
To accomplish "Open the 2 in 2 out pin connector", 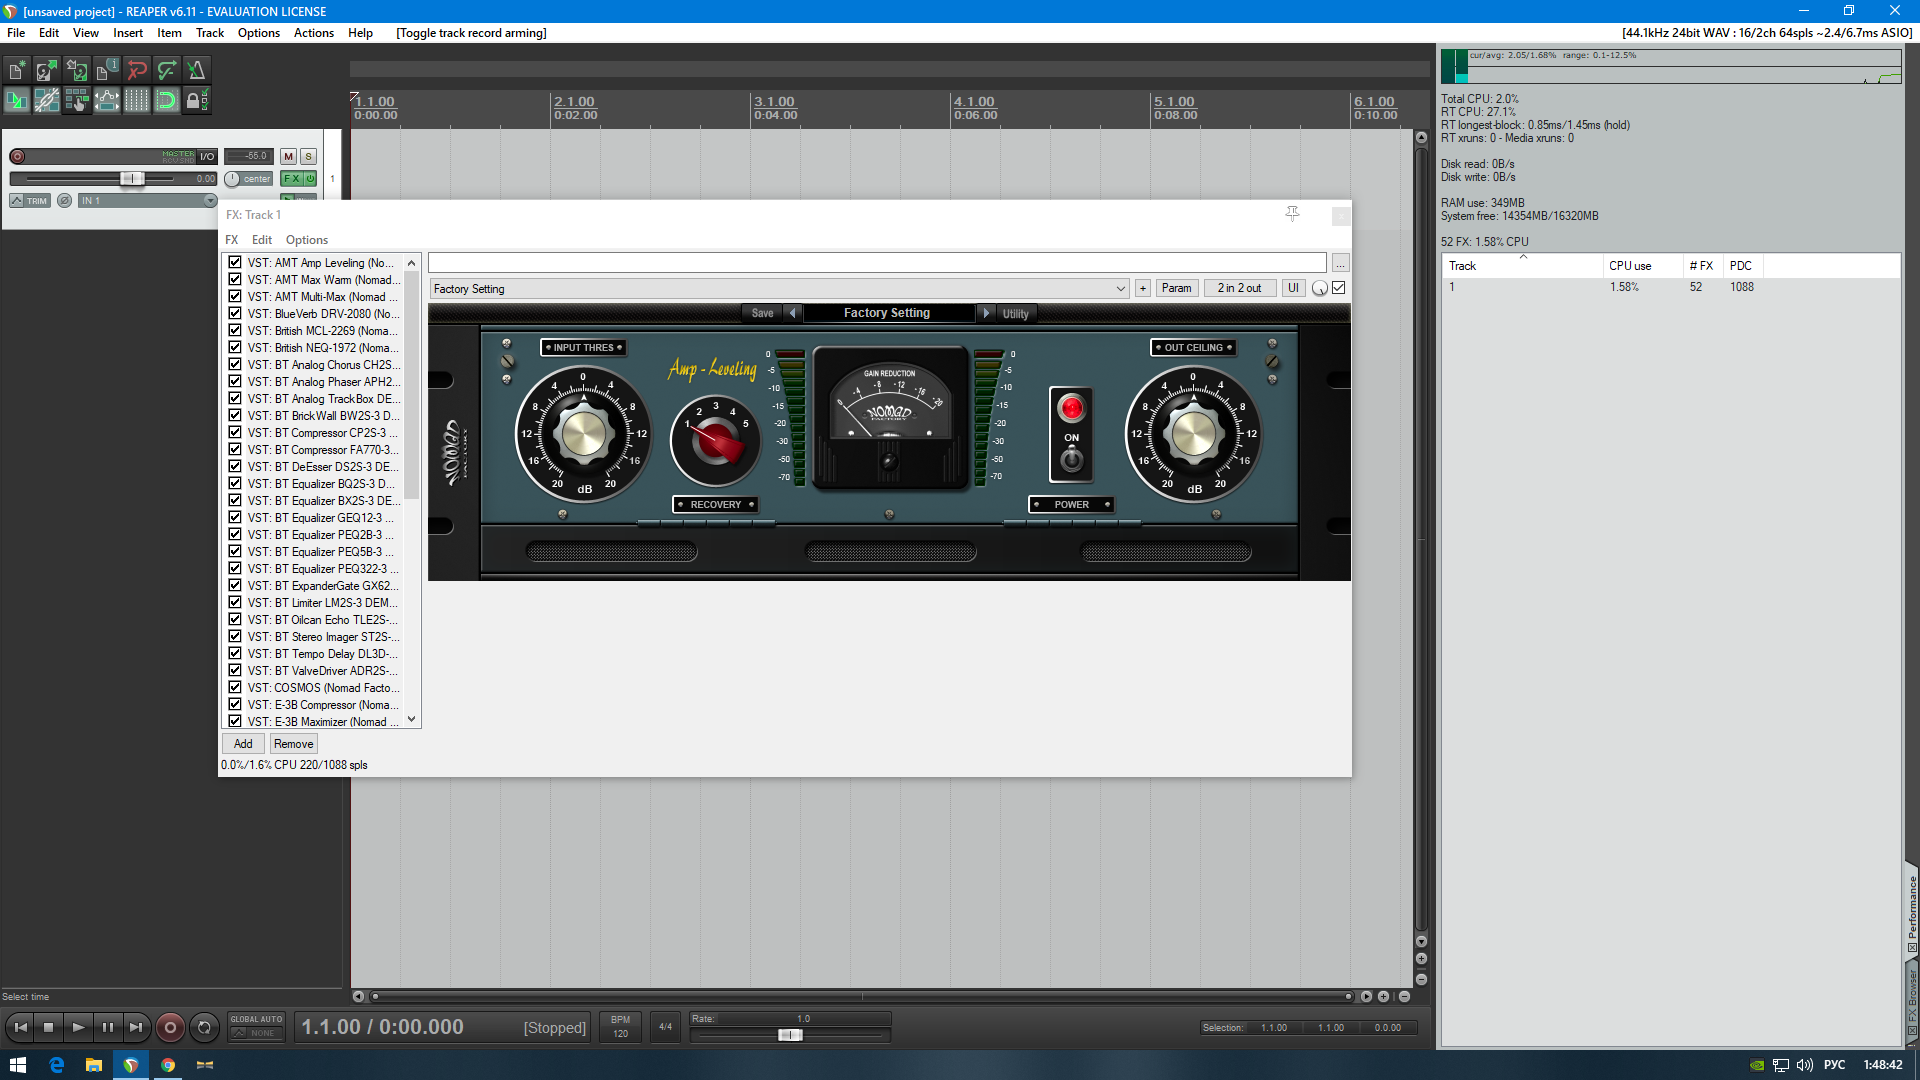I will click(x=1239, y=288).
